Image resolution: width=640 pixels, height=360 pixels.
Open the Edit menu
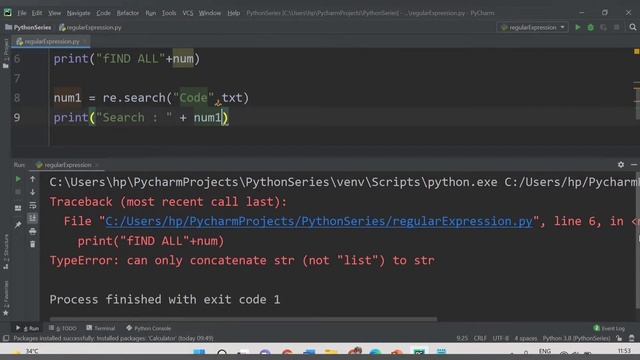[37, 13]
